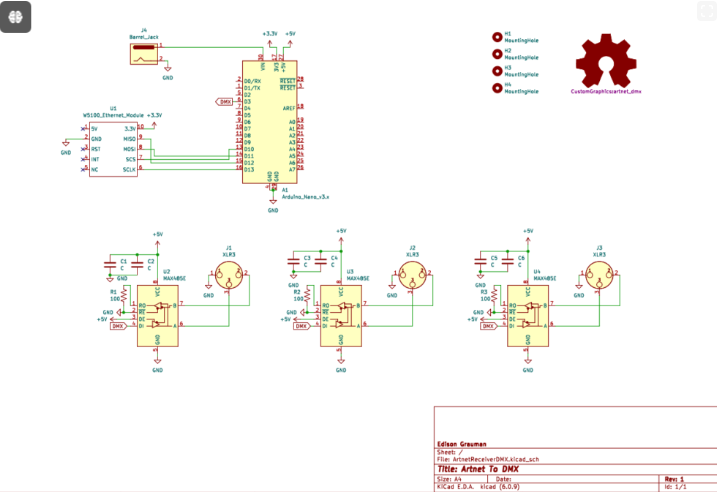Image resolution: width=717 pixels, height=492 pixels.
Task: Click the 'KiCad E.D.A. kicad (6.0.9)' text
Action: coord(478,487)
